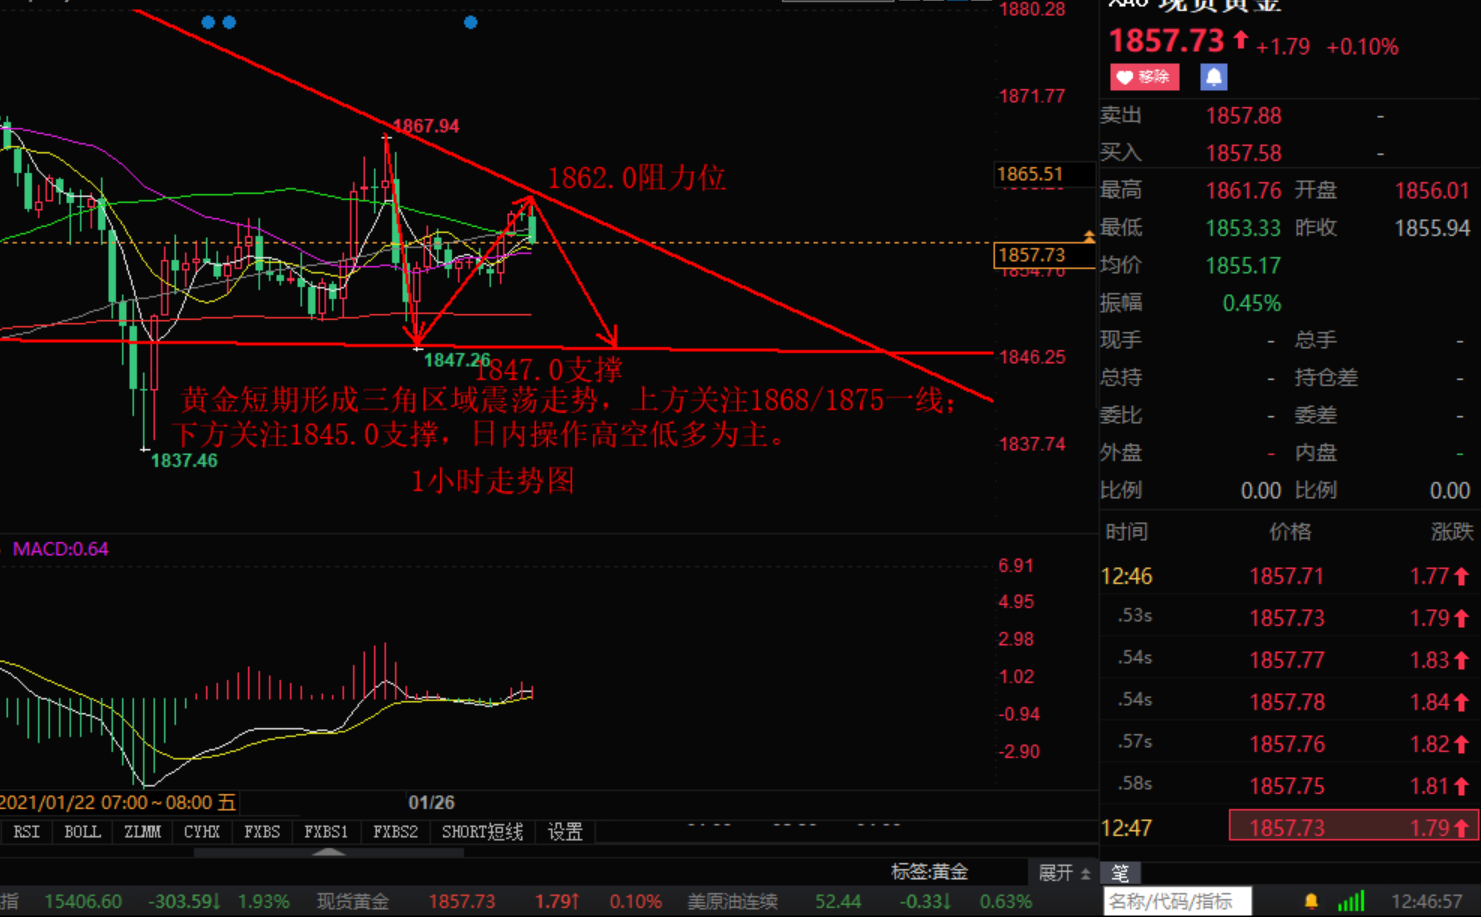Click the orange current price marker triangle
The image size is (1481, 917).
[1089, 237]
